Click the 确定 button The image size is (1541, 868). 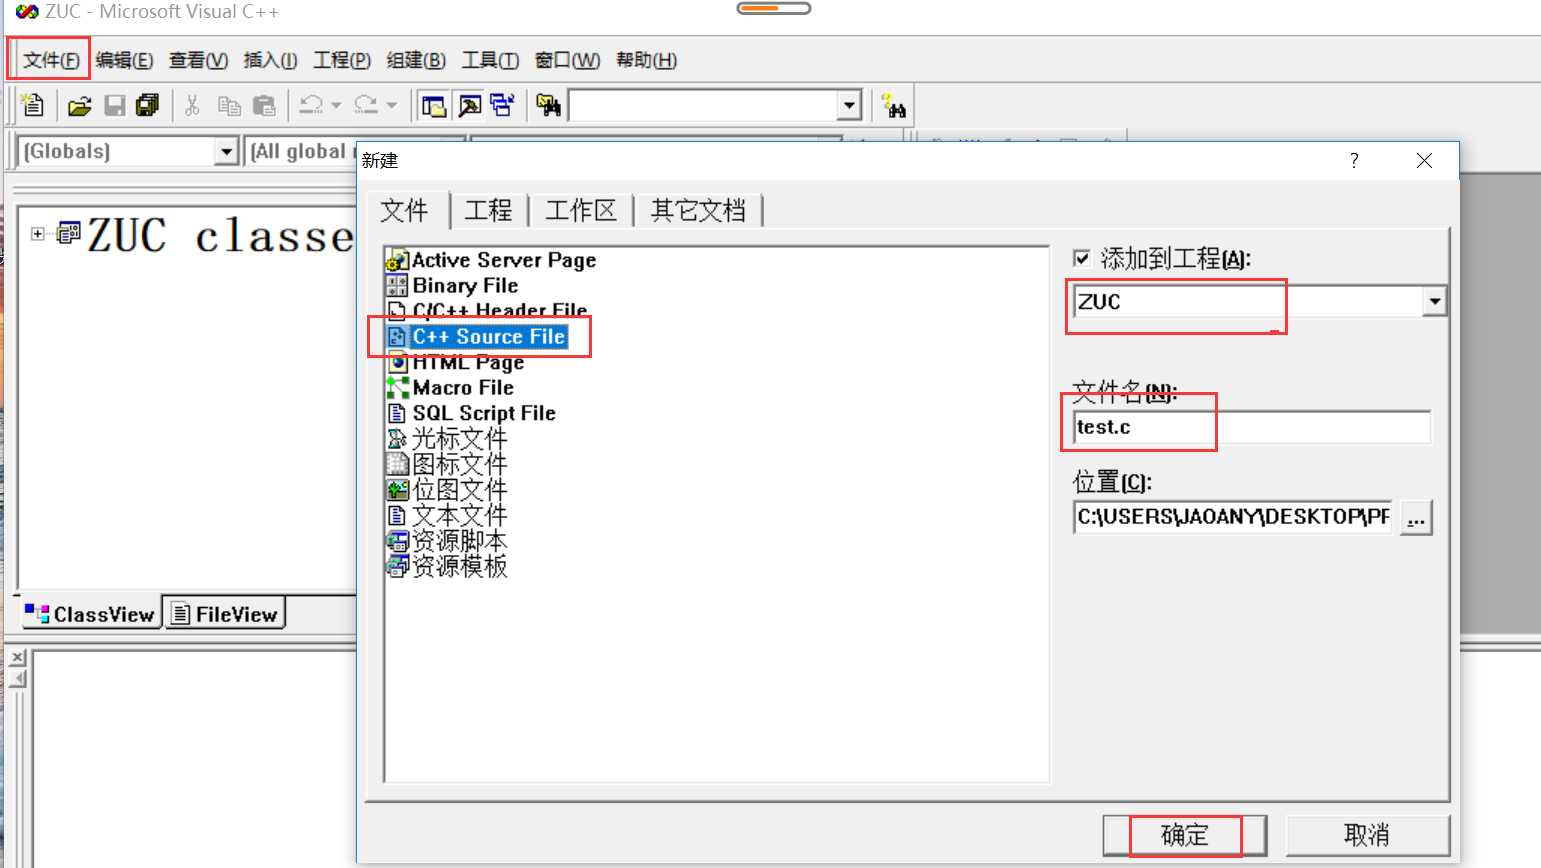pyautogui.click(x=1185, y=835)
